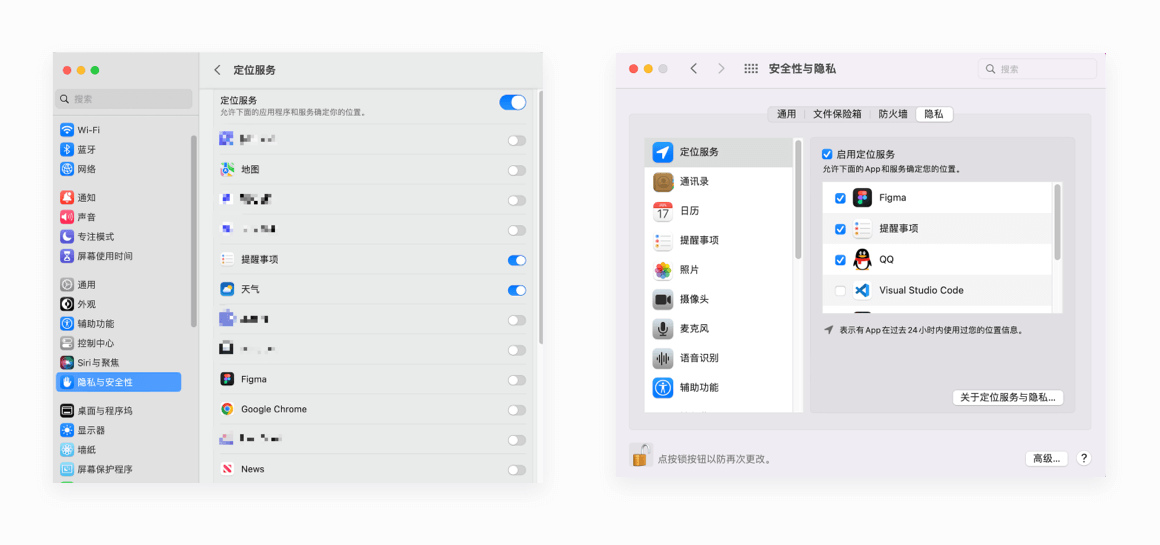Open 关于定位服务与隐私 details

tap(1008, 398)
